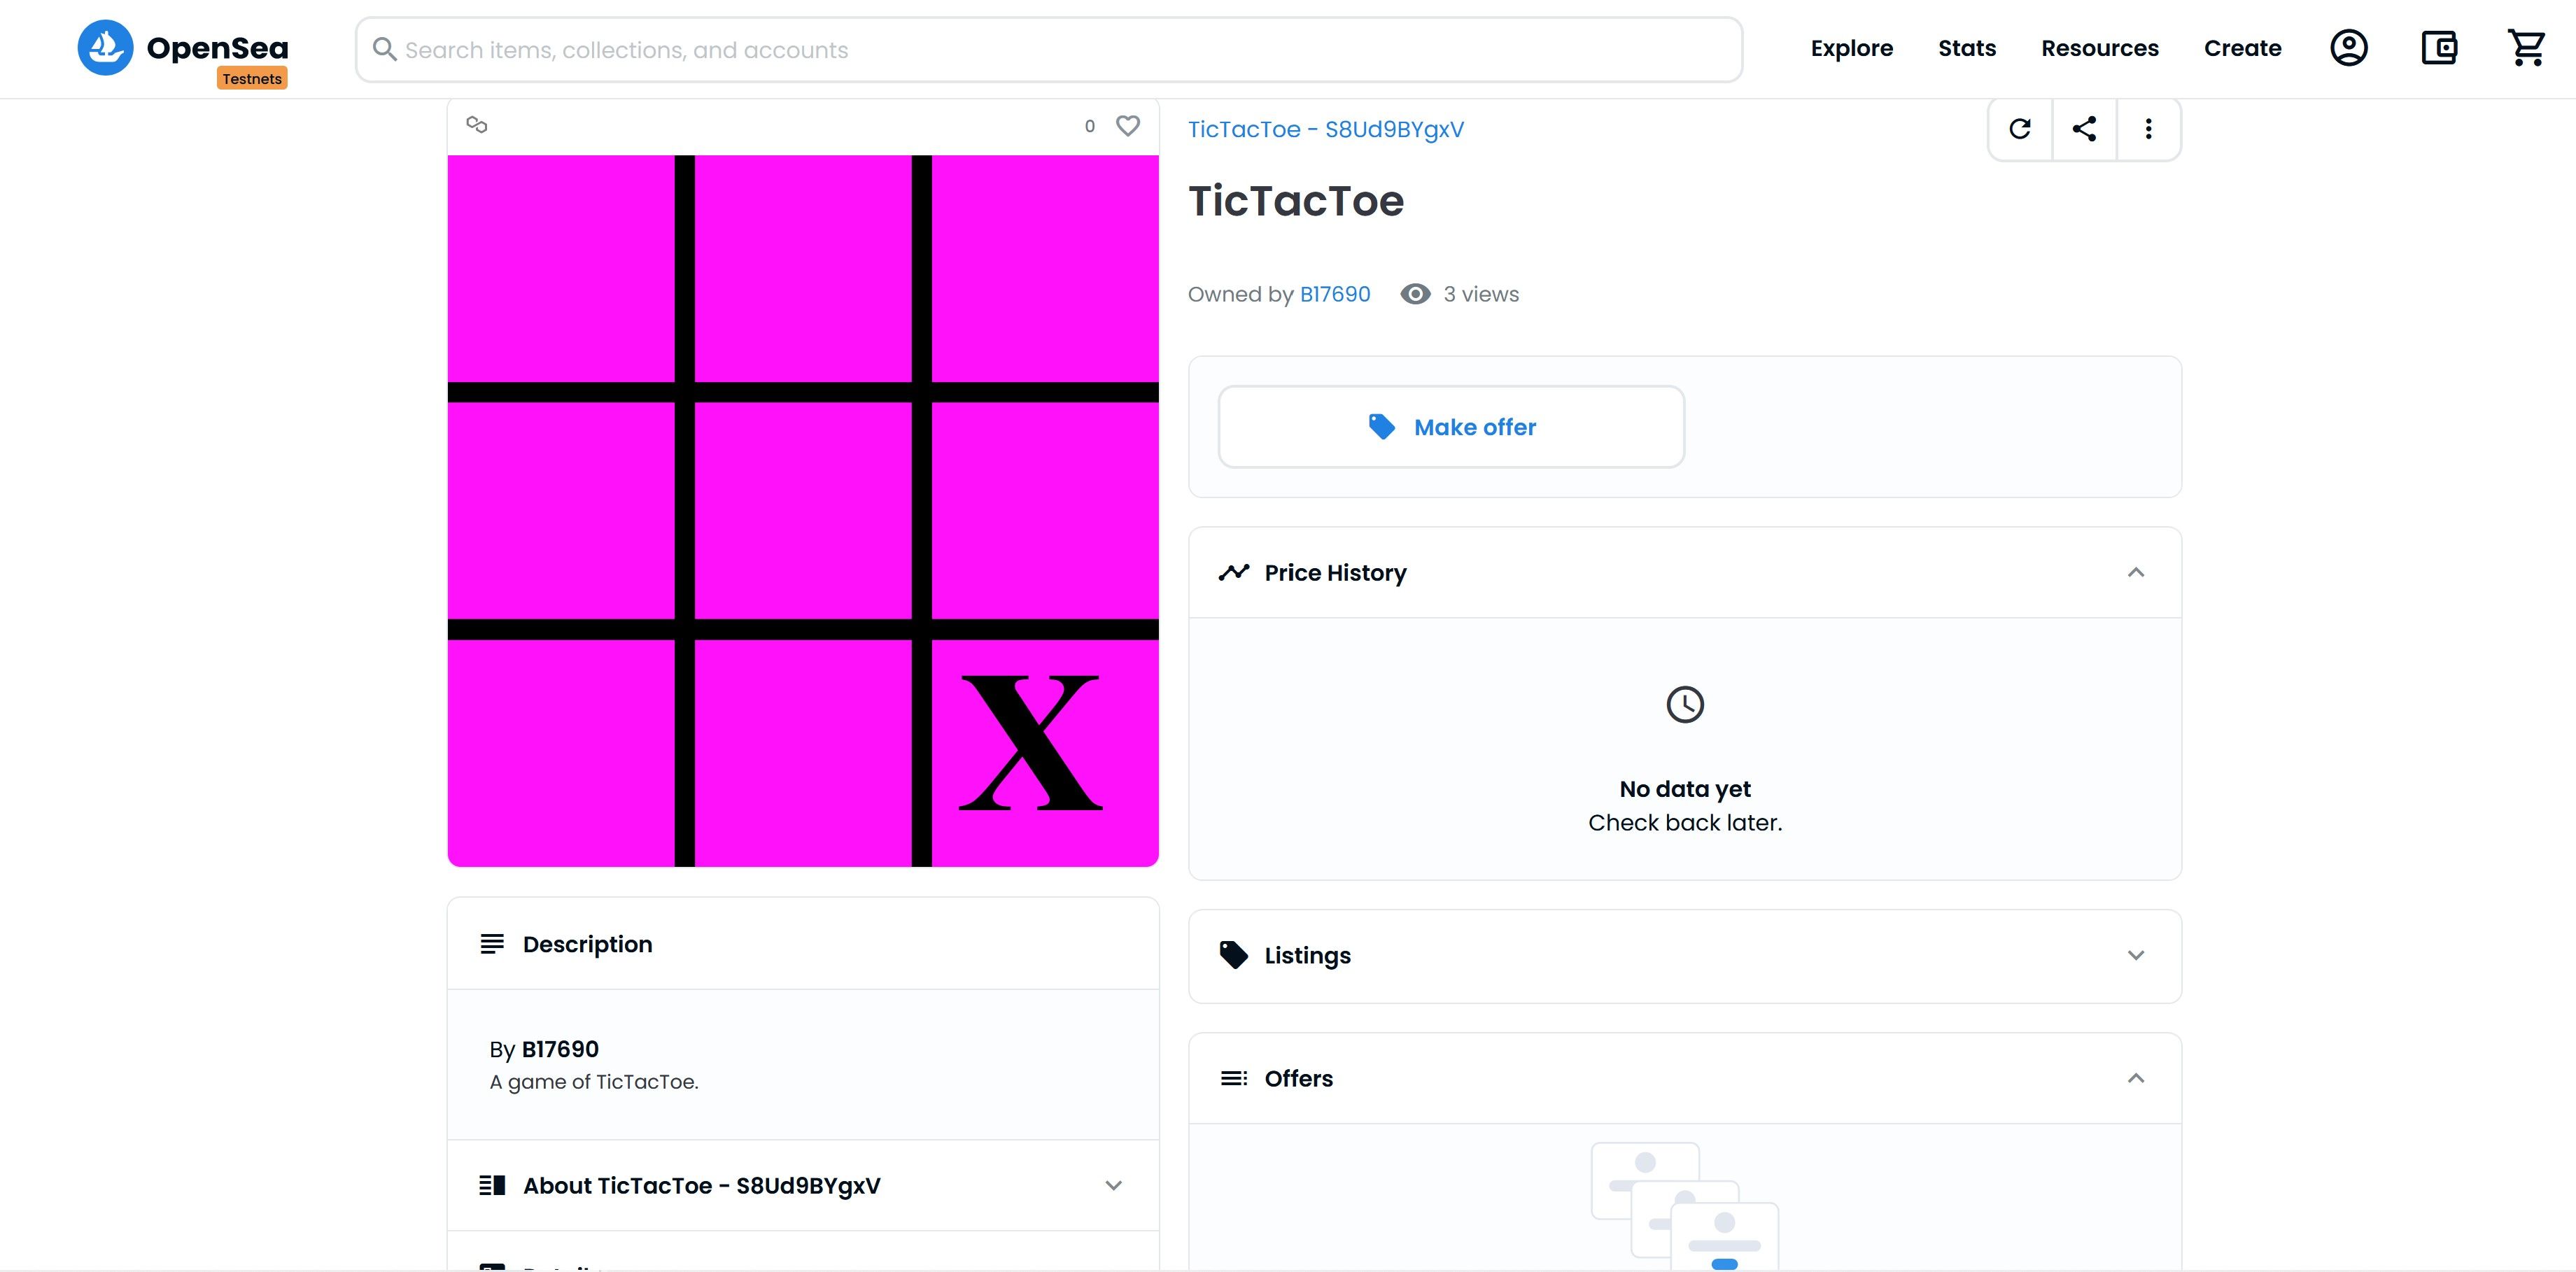Screen dimensions: 2576x1272
Task: Open the Explore menu item
Action: [x=1852, y=48]
